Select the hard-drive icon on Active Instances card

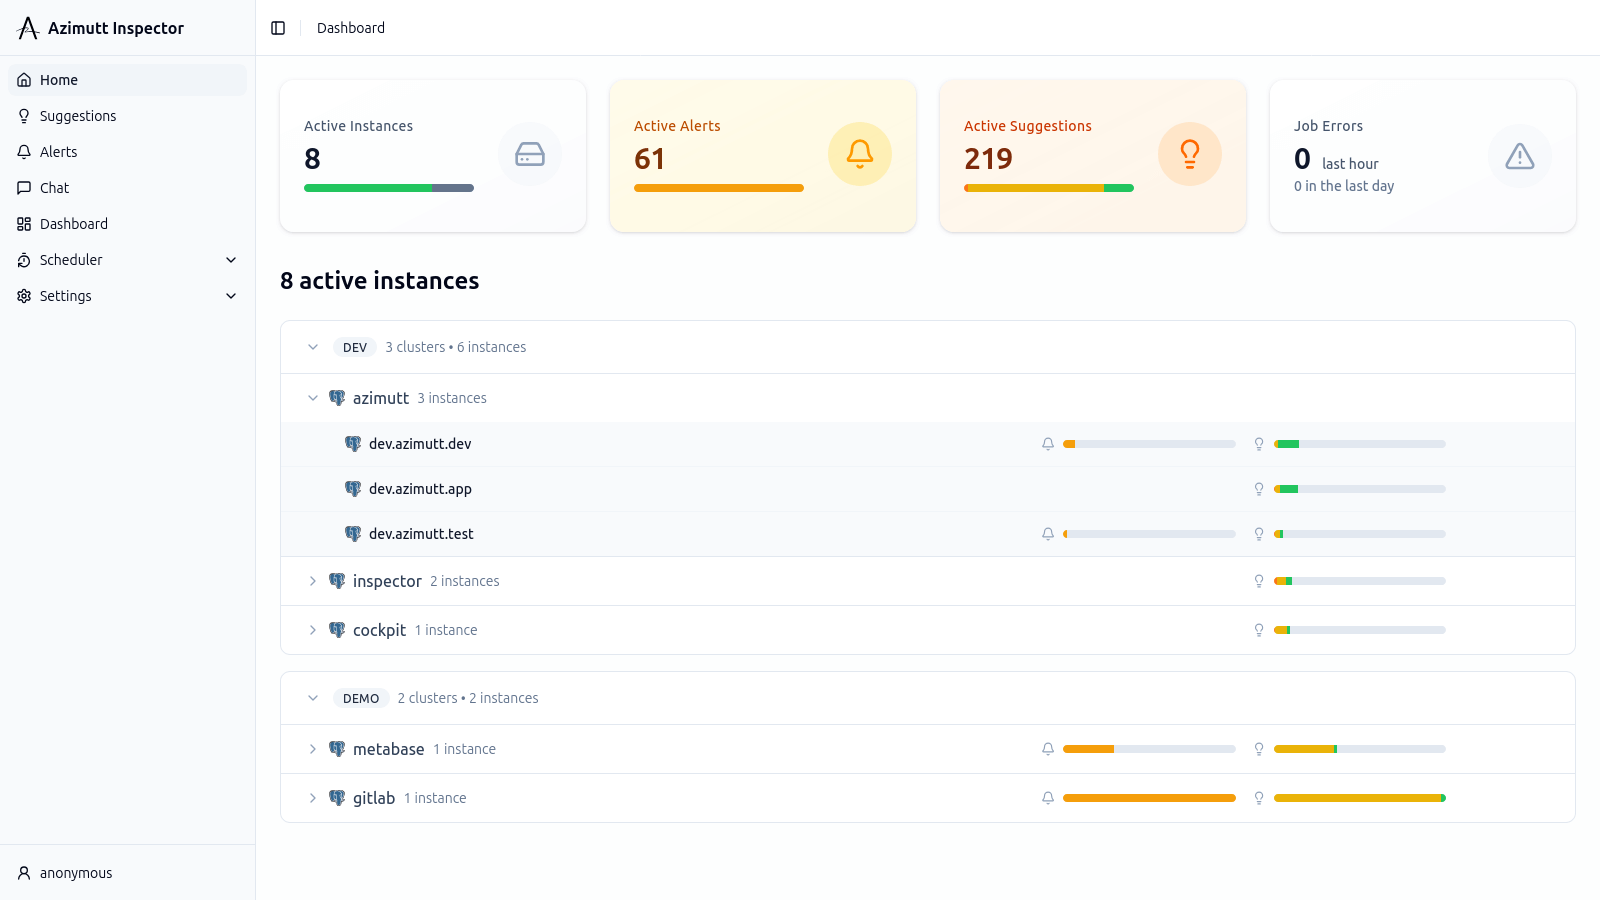point(529,154)
